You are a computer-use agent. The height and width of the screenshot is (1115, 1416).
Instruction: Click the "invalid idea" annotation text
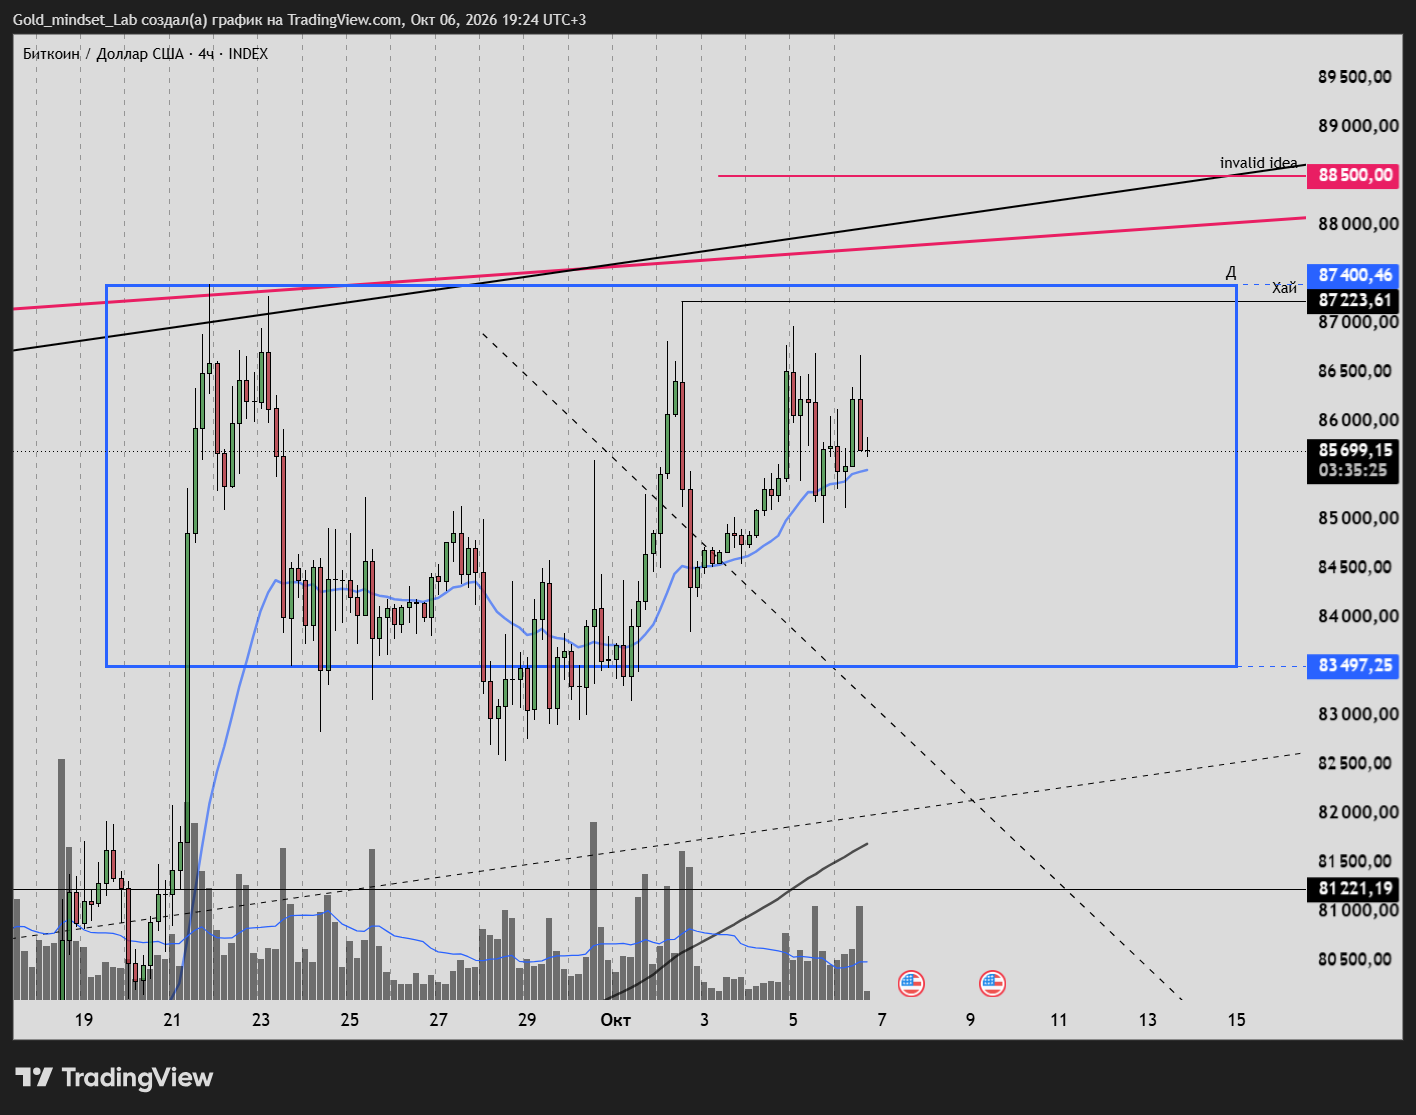point(1258,163)
